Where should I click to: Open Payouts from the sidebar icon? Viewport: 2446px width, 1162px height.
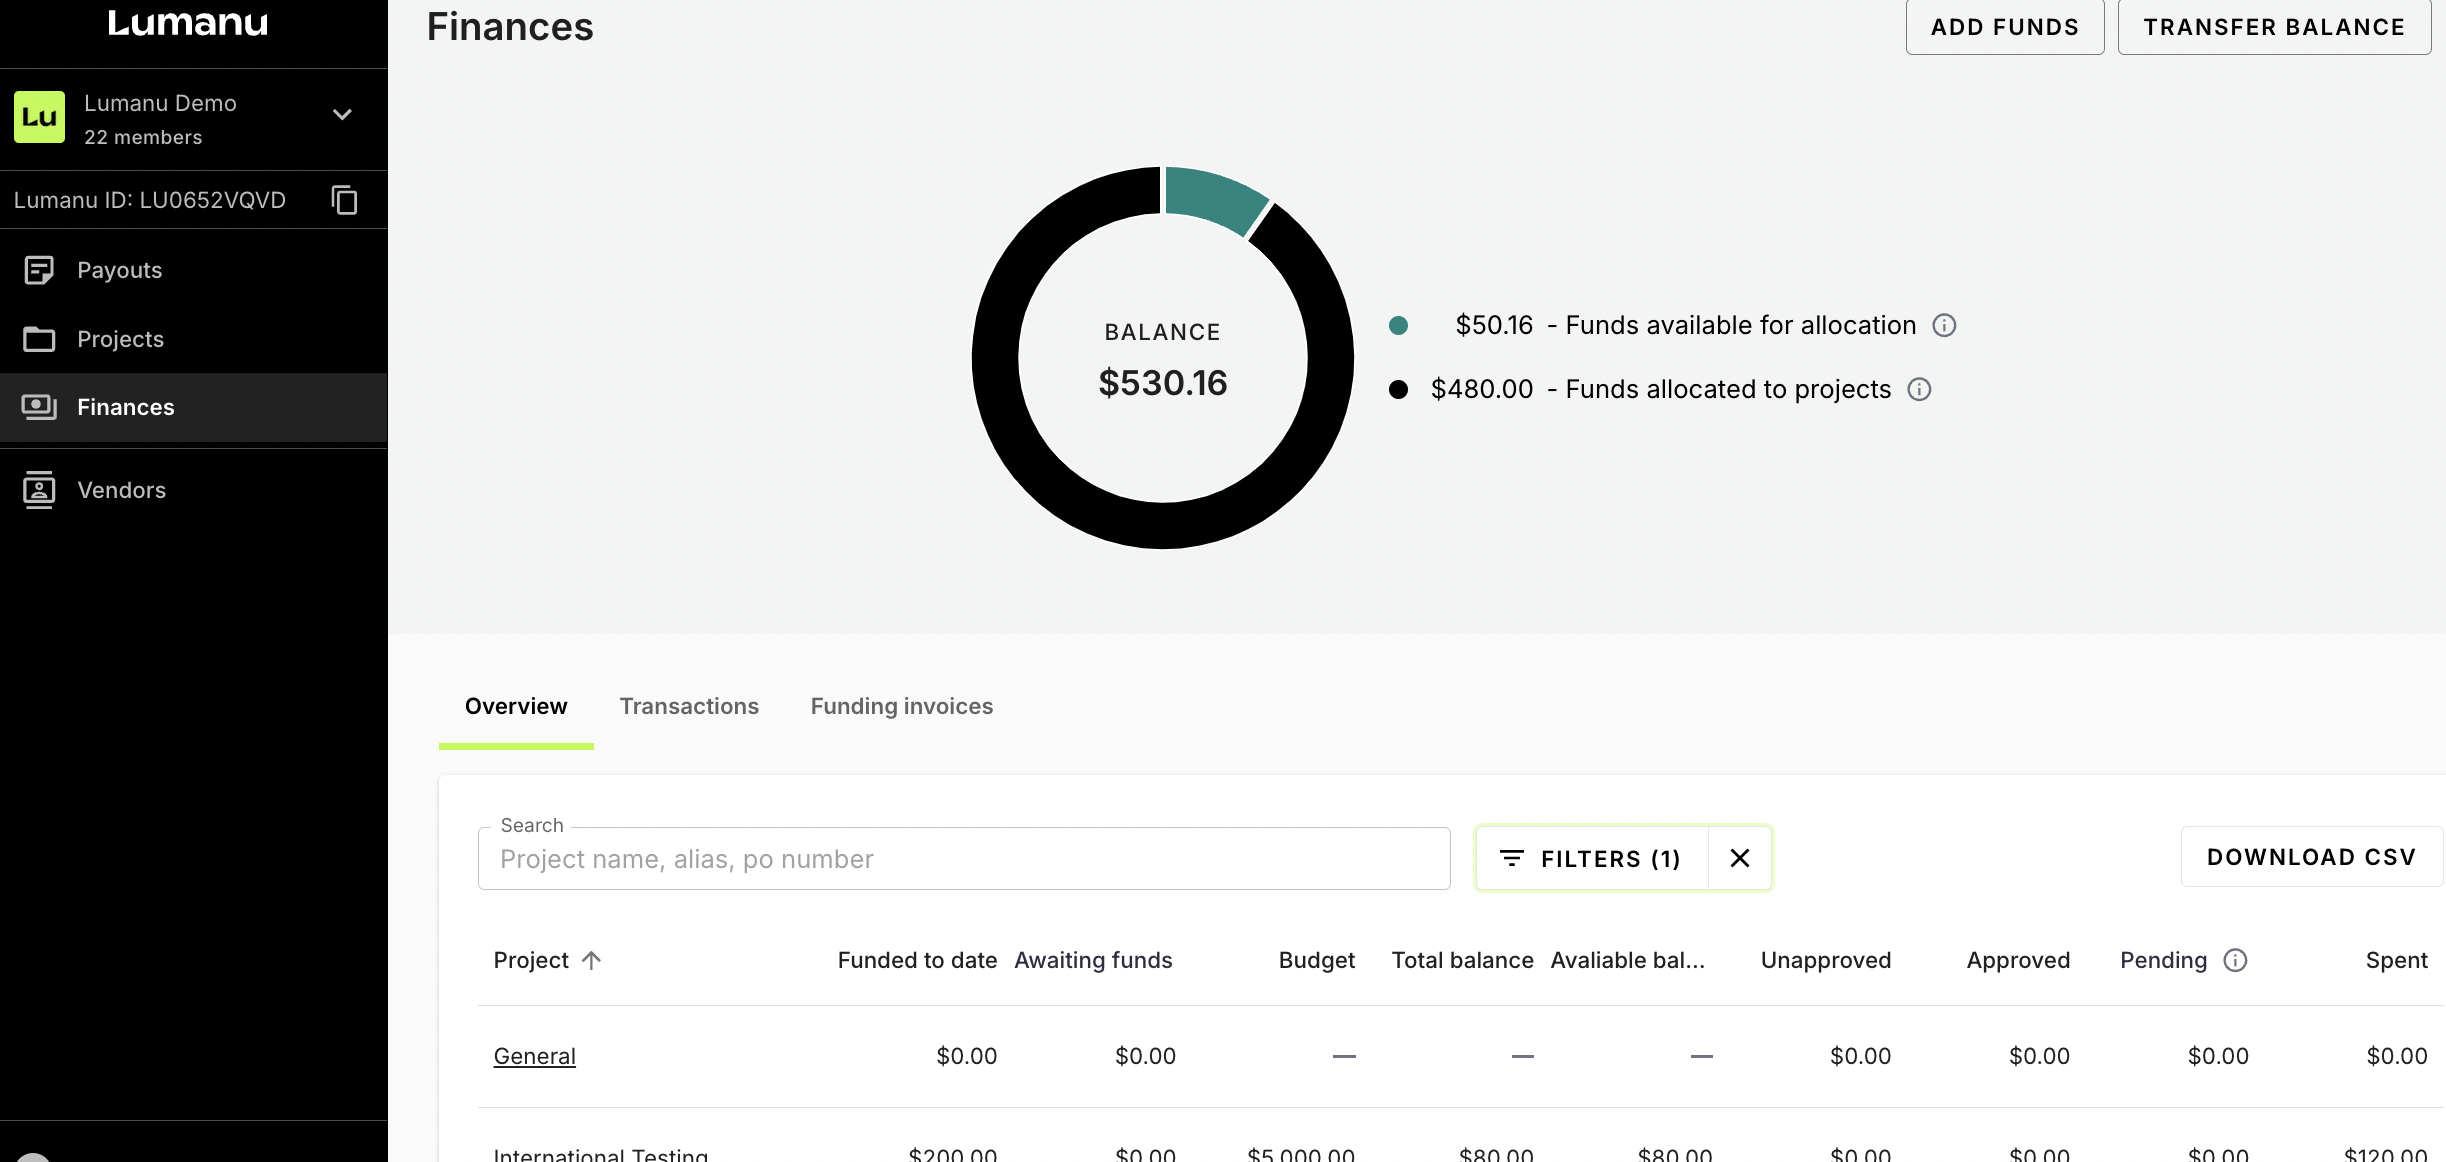(39, 270)
